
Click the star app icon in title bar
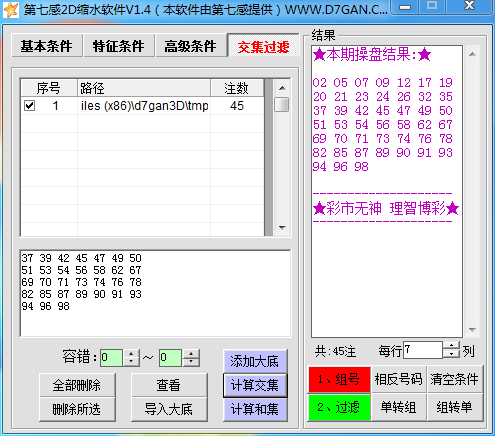pos(11,10)
